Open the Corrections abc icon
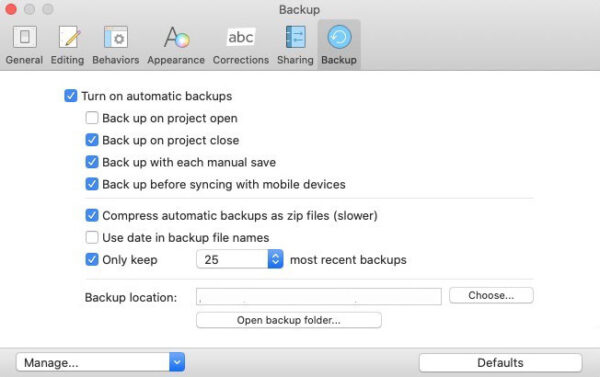Image resolution: width=600 pixels, height=377 pixels. [241, 37]
